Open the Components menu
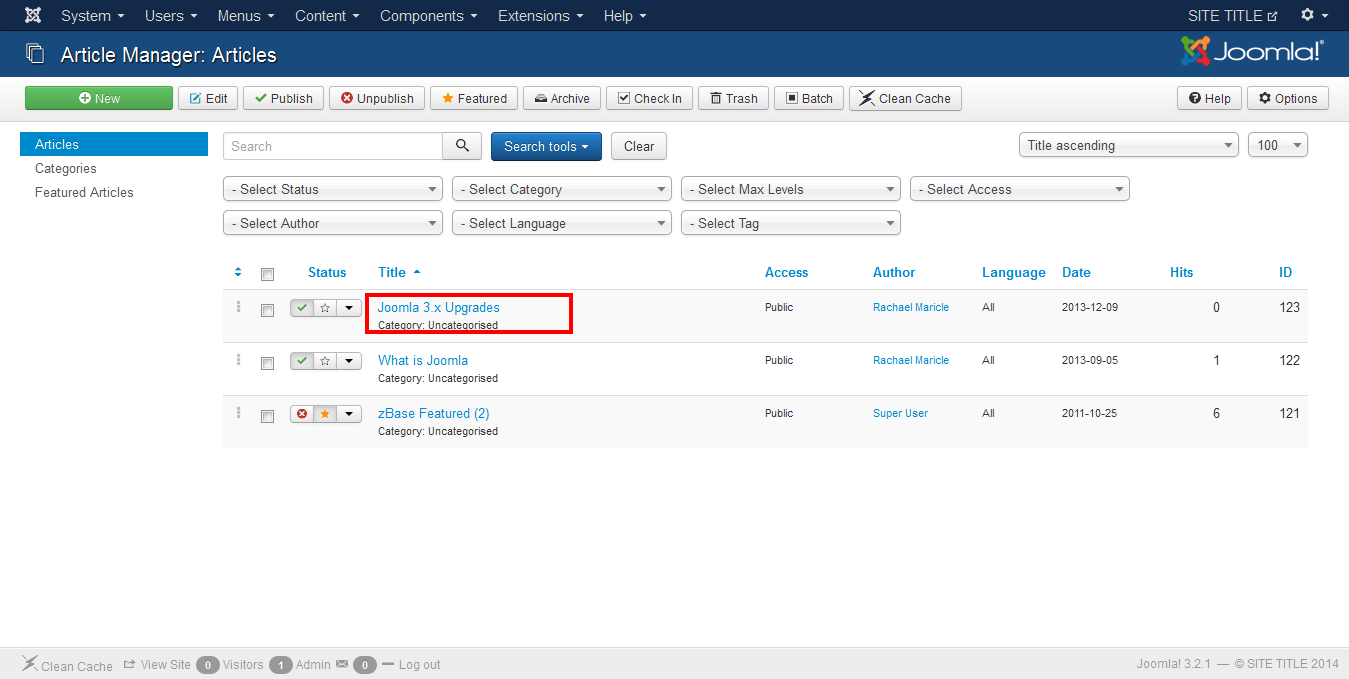Image resolution: width=1349 pixels, height=679 pixels. pyautogui.click(x=429, y=16)
